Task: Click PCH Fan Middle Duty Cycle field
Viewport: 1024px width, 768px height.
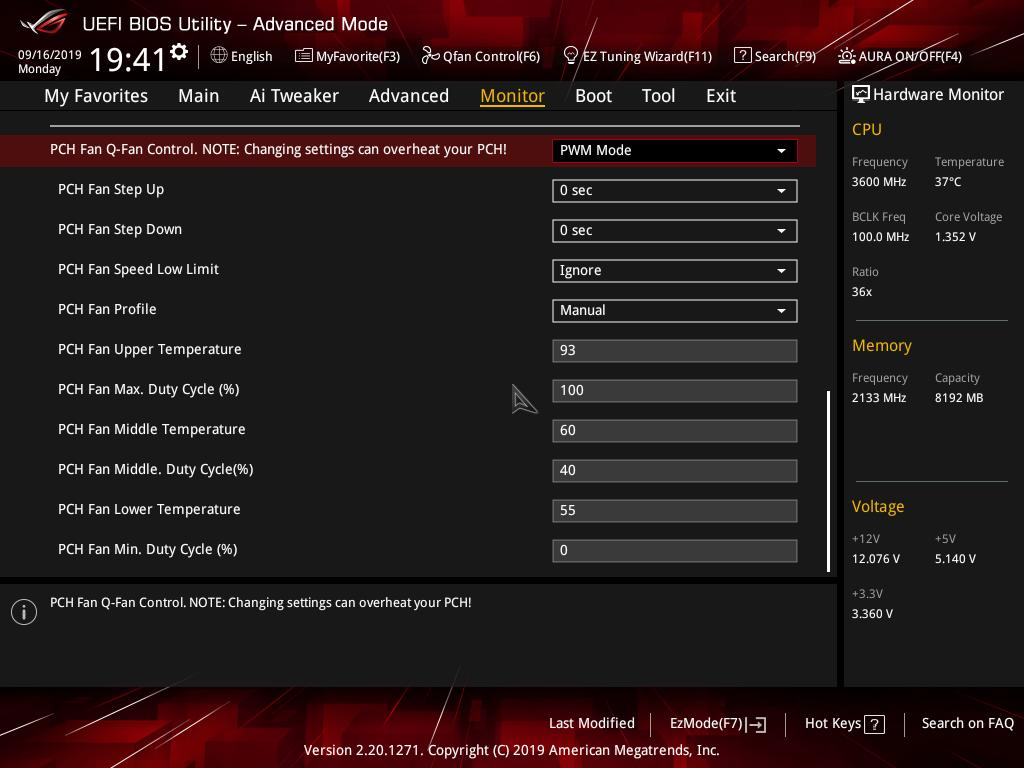Action: pos(675,471)
